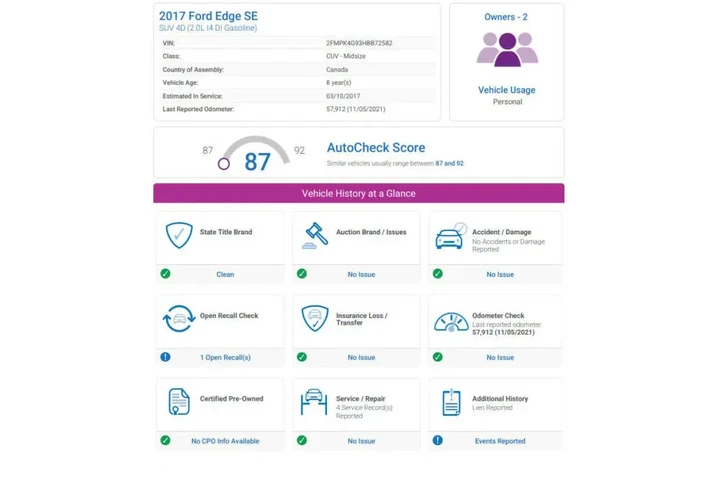Click blue alert icon beside Events Reported
The height and width of the screenshot is (480, 720).
(x=438, y=440)
